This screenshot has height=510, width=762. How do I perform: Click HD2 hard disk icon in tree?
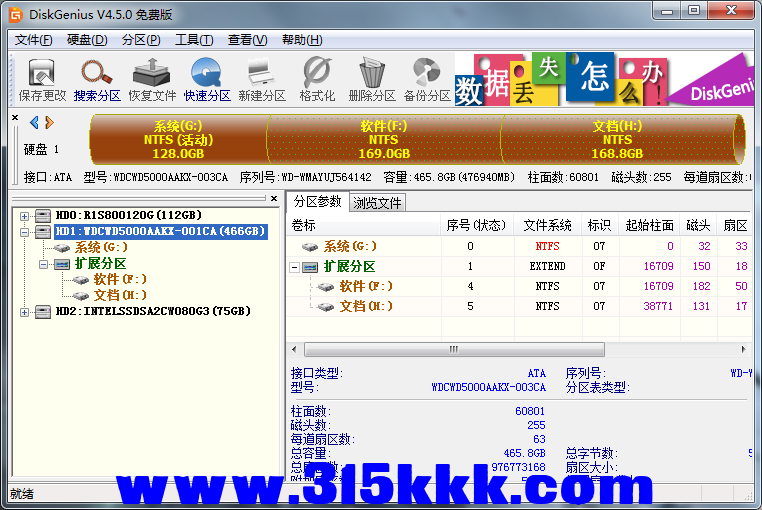(43, 312)
